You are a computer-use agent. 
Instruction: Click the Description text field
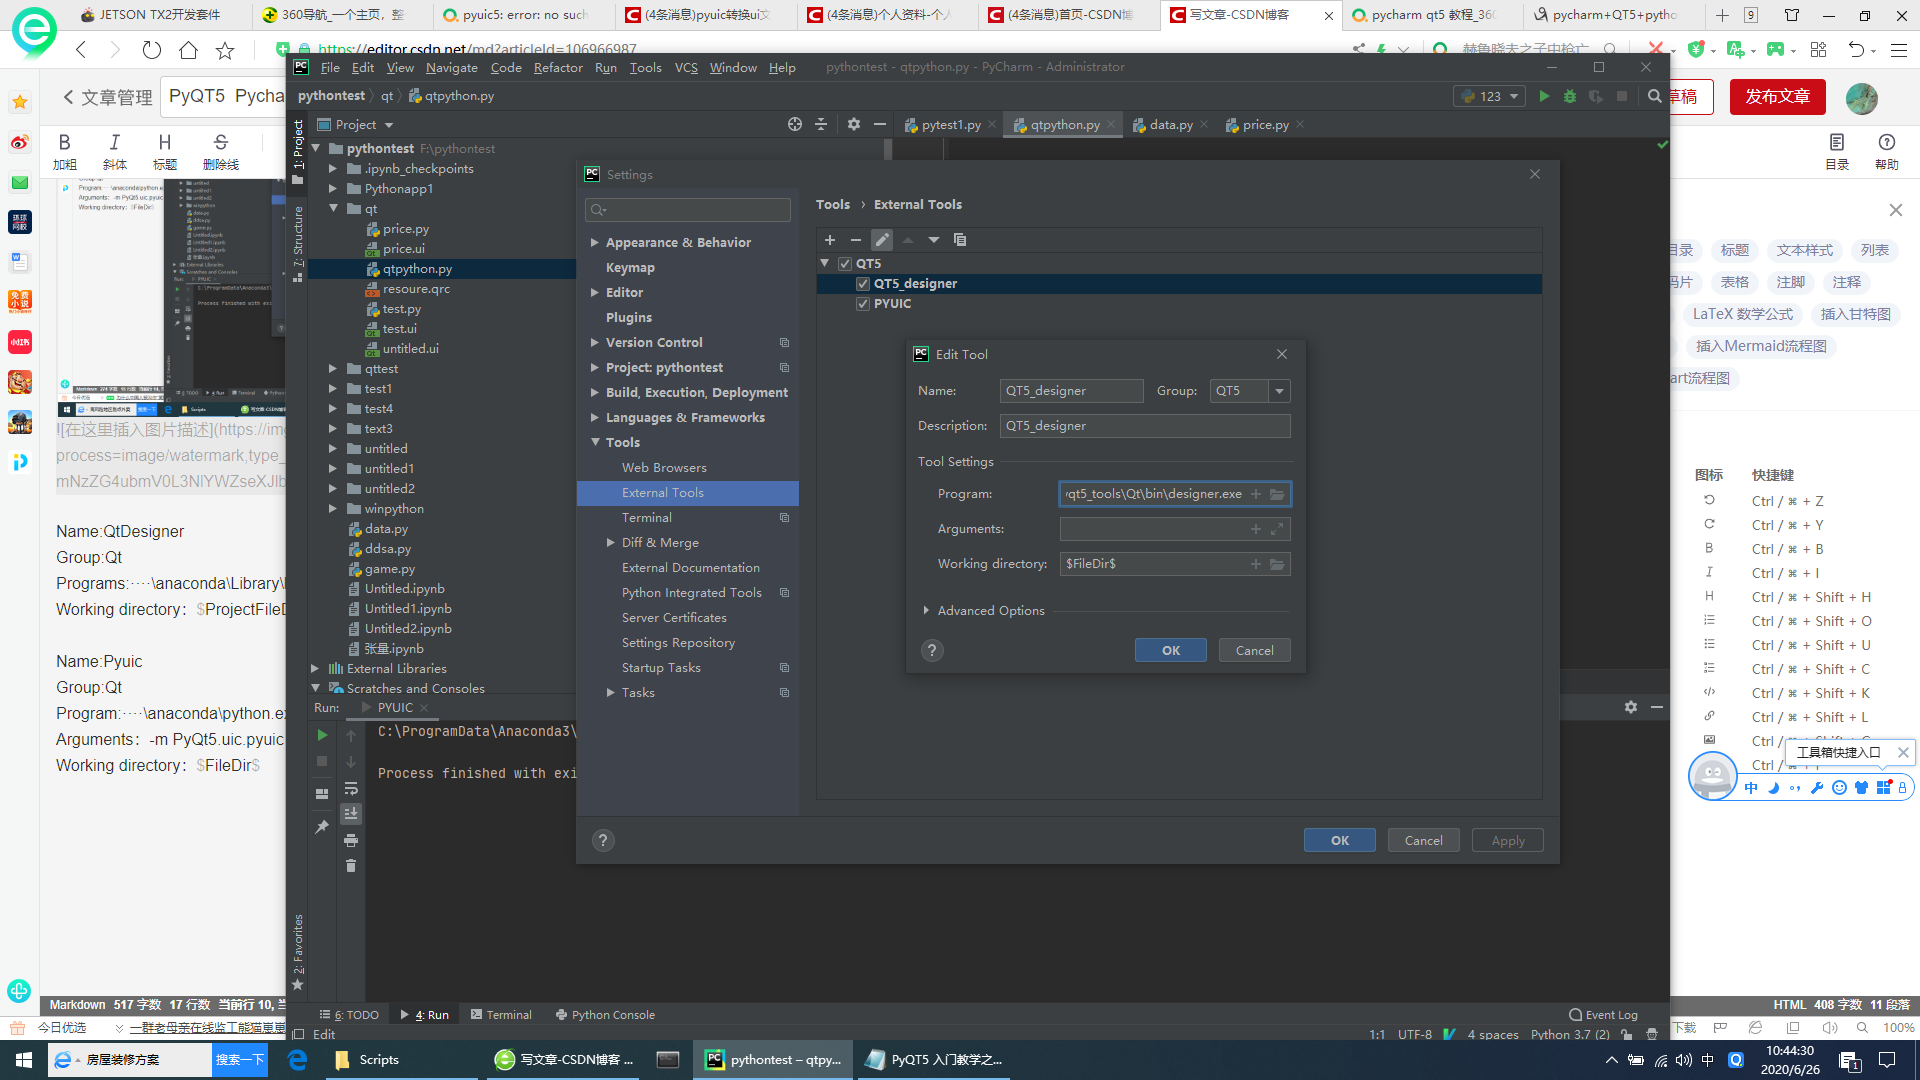(1144, 426)
